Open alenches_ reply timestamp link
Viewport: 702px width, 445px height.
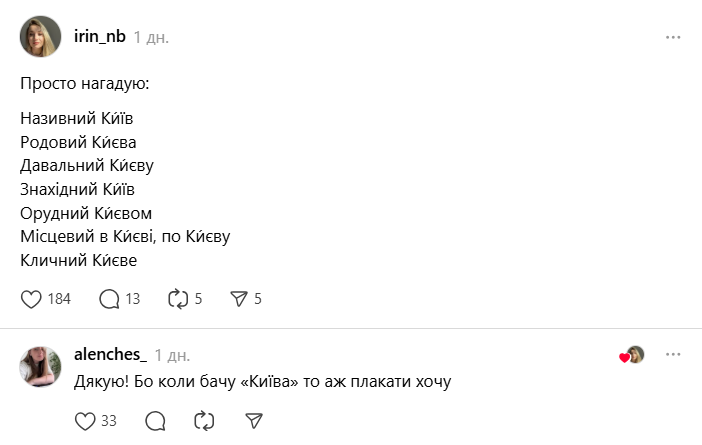click(173, 355)
